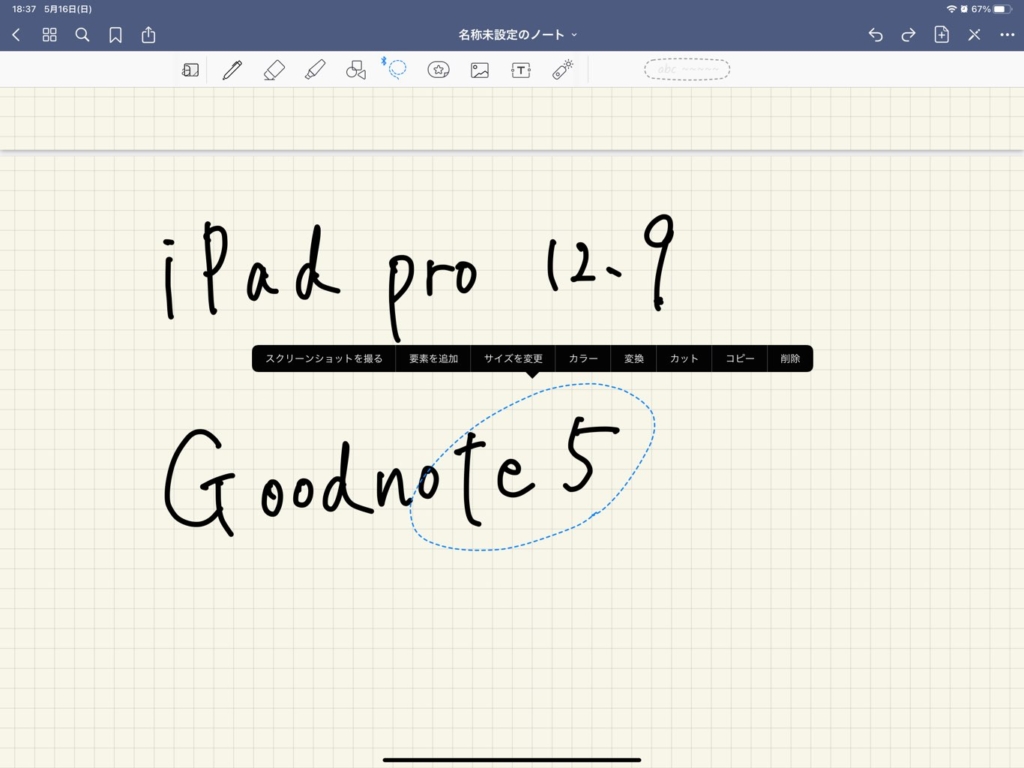Select the Highlighter tool
Viewport: 1024px width, 768px height.
(x=315, y=70)
